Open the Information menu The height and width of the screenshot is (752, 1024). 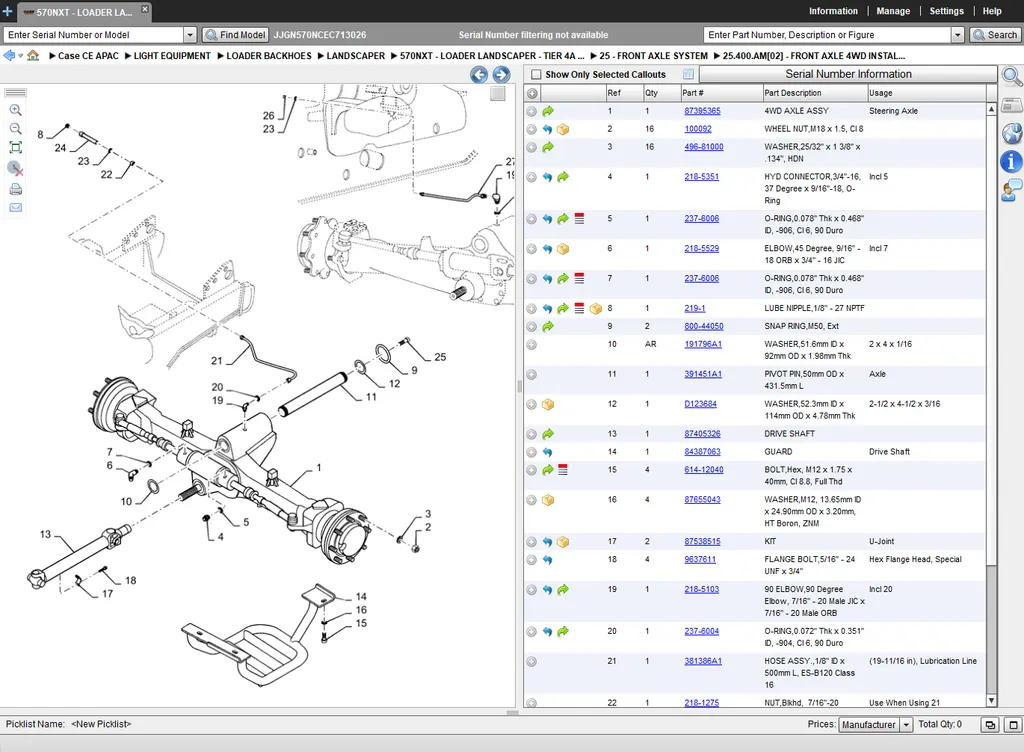coord(833,11)
